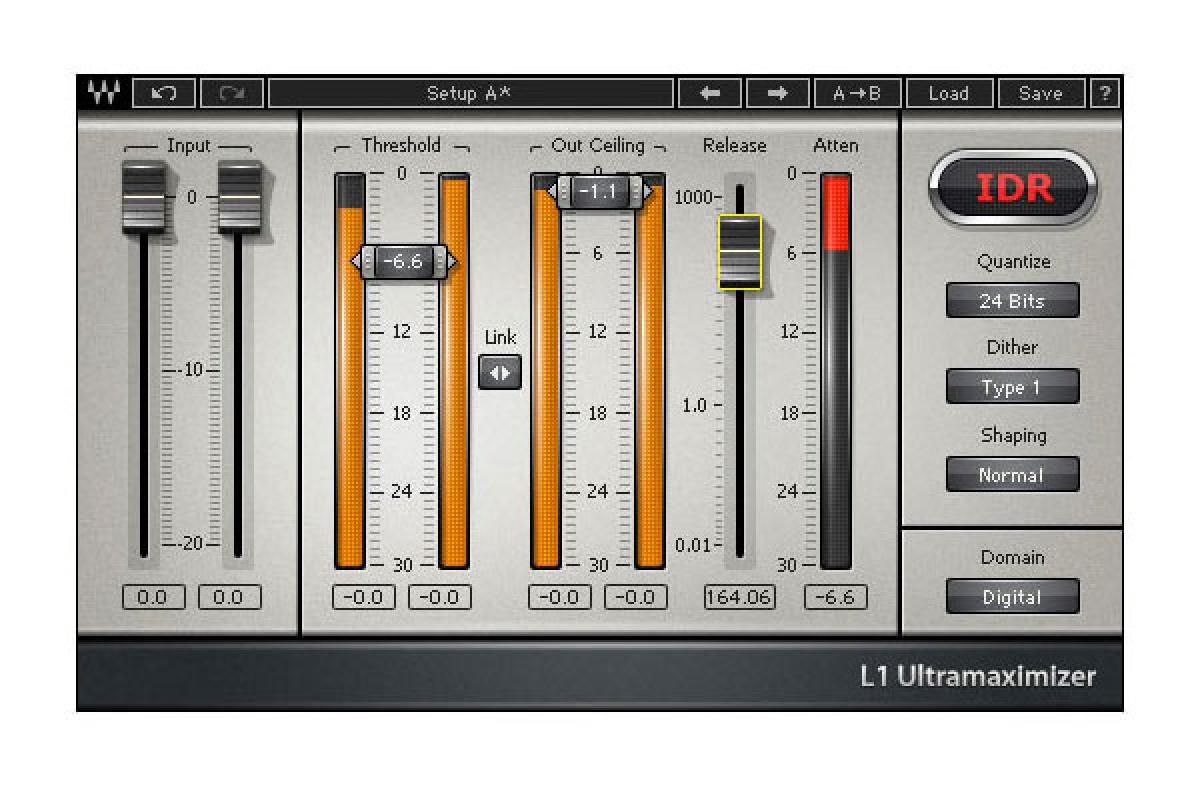
Task: Click right Out Ceiling readout -0.0
Action: pos(636,598)
